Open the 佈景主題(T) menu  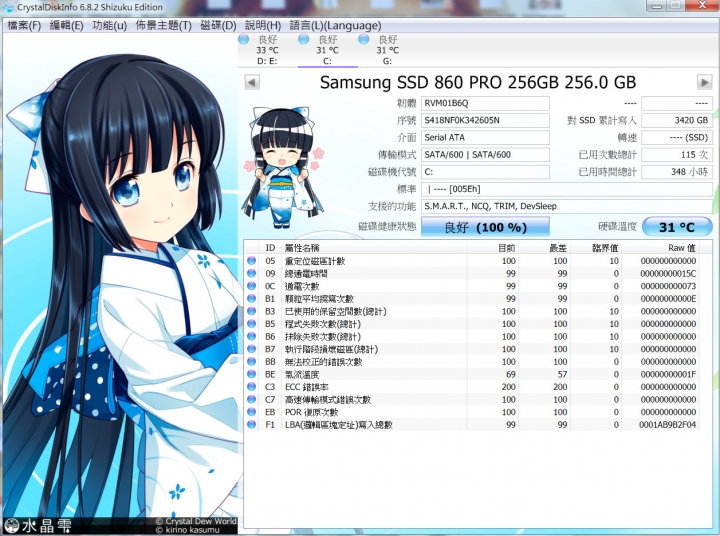[x=163, y=26]
